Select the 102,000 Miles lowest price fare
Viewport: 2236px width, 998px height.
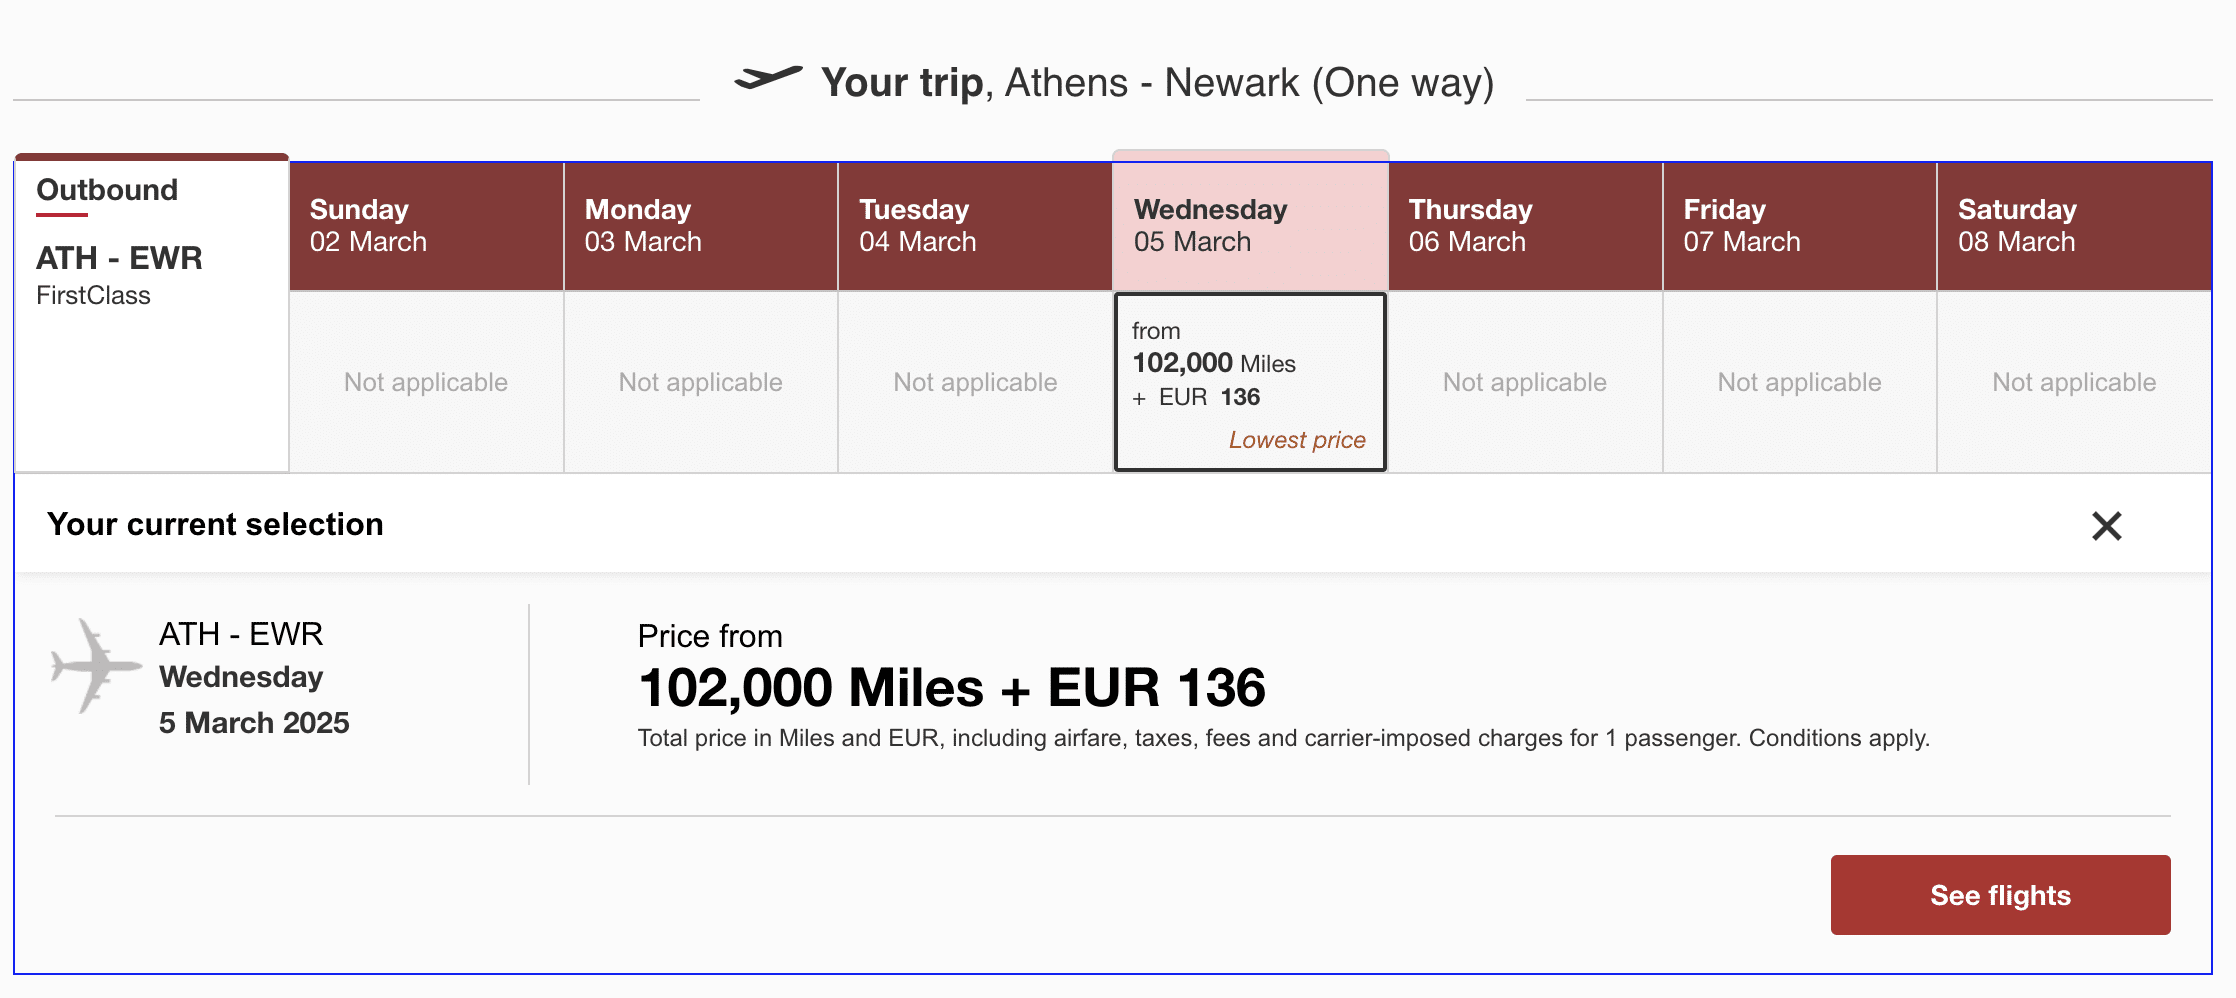[x=1250, y=382]
